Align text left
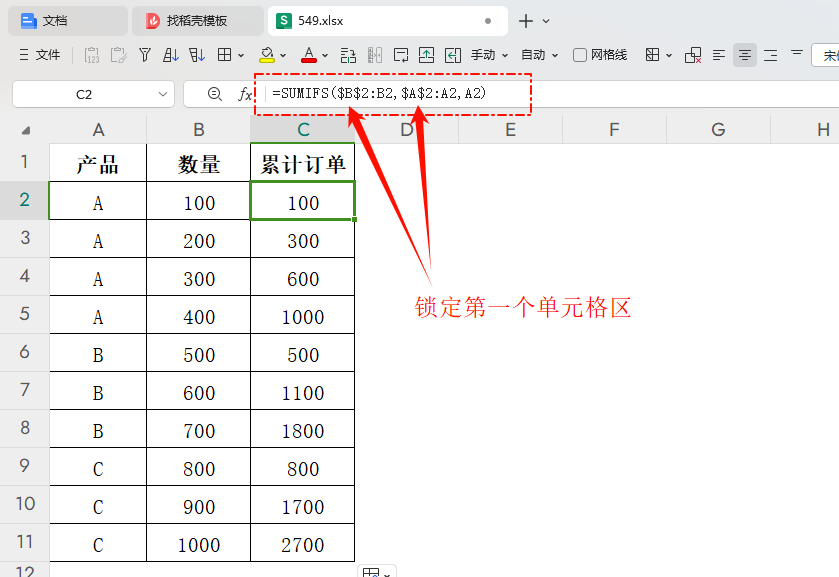 719,55
